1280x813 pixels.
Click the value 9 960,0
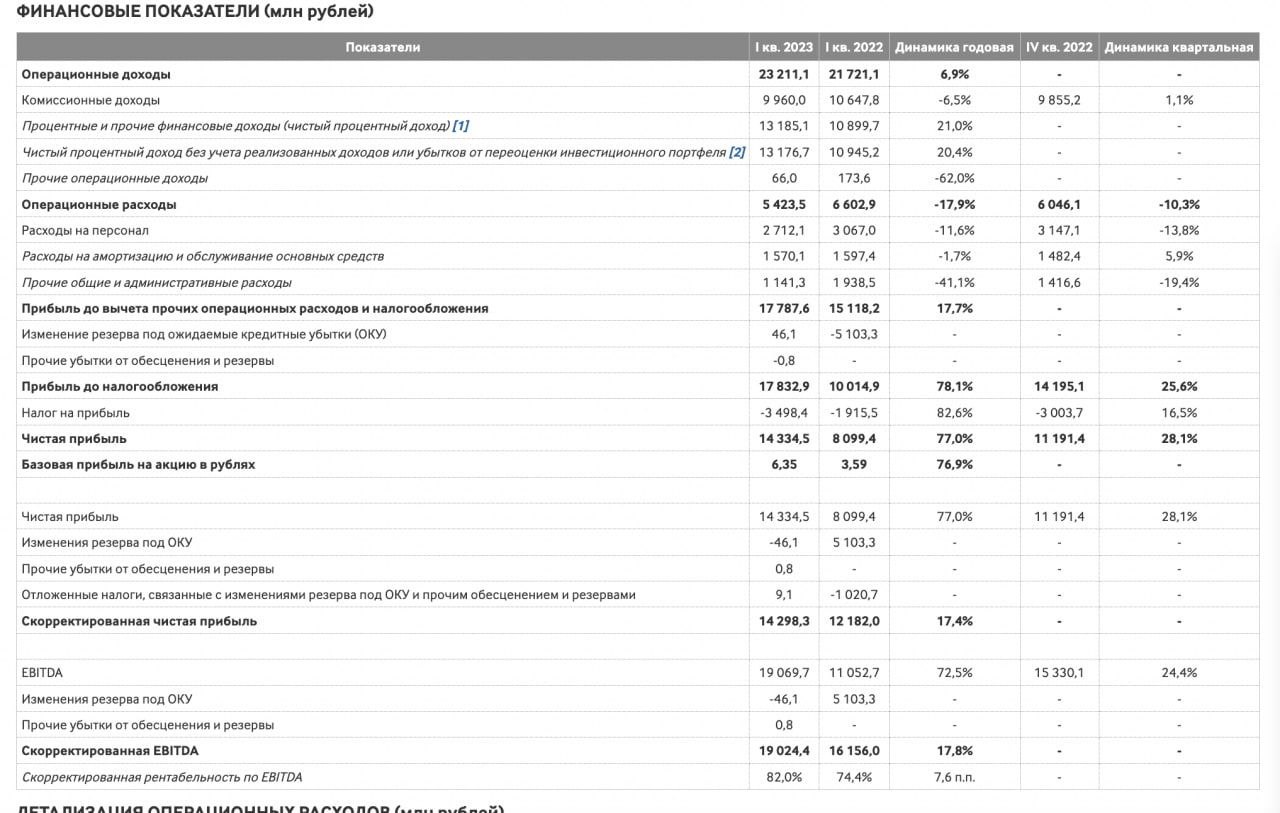[785, 100]
